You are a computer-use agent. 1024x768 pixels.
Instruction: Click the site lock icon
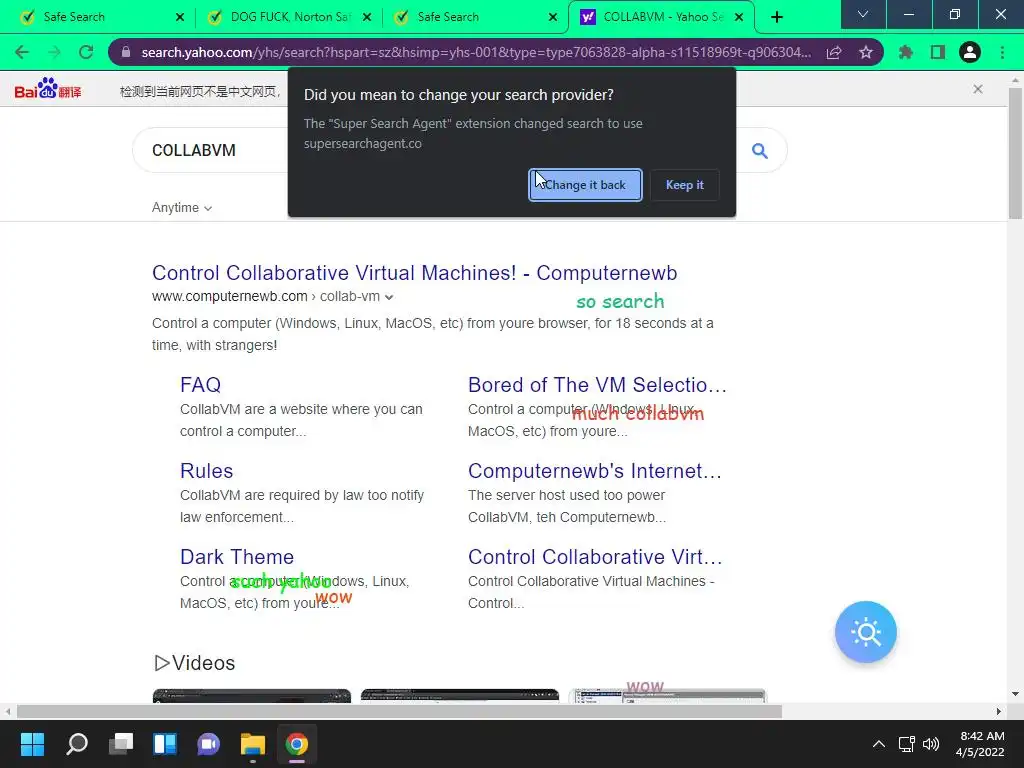point(125,52)
